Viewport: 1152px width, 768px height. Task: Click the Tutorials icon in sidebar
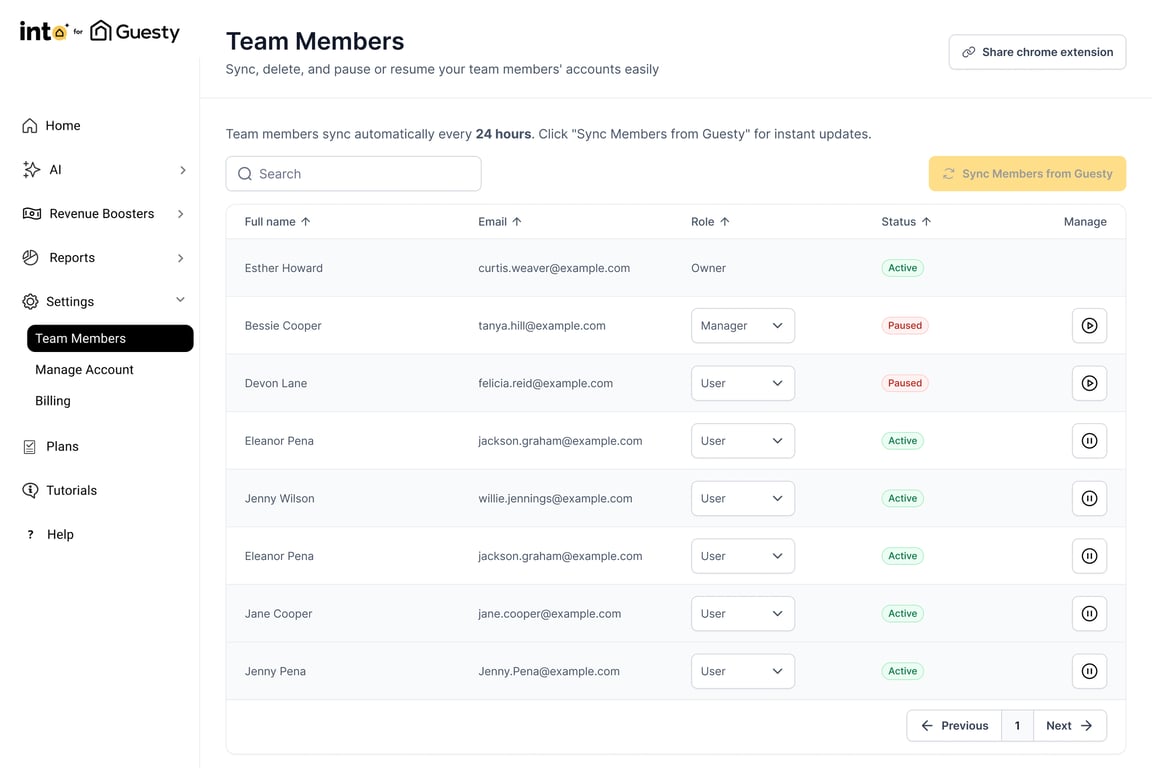click(x=30, y=490)
